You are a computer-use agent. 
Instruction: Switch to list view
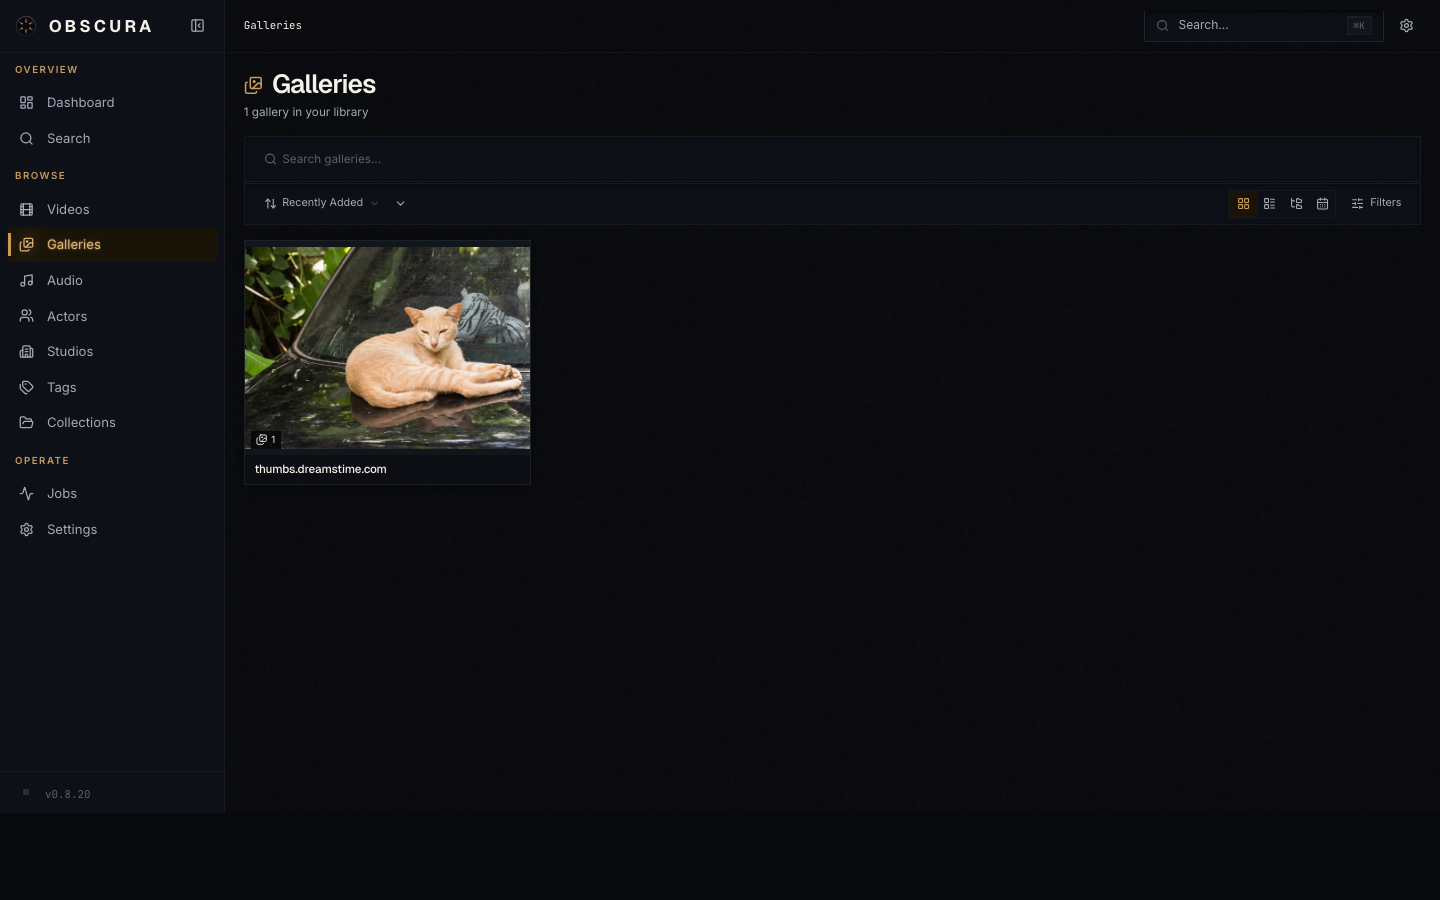[1269, 204]
